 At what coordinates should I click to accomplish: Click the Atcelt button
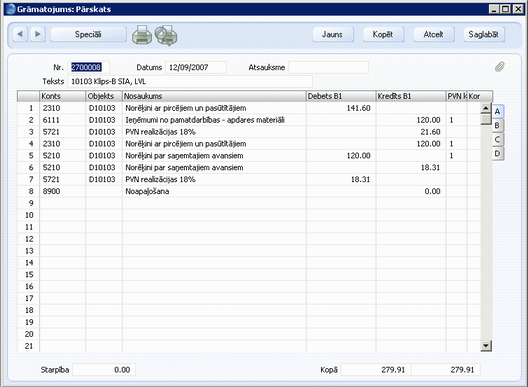434,34
